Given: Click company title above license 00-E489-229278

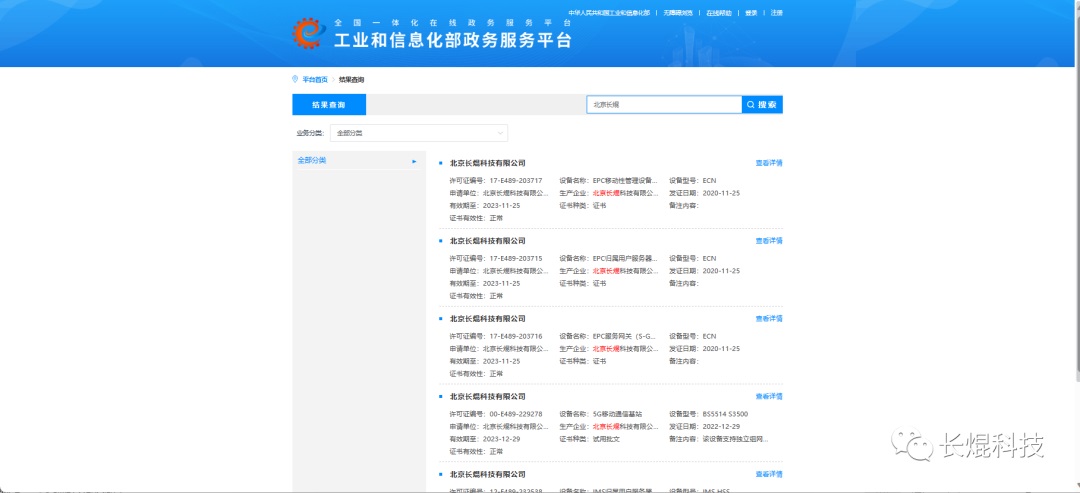Looking at the screenshot, I should point(487,397).
